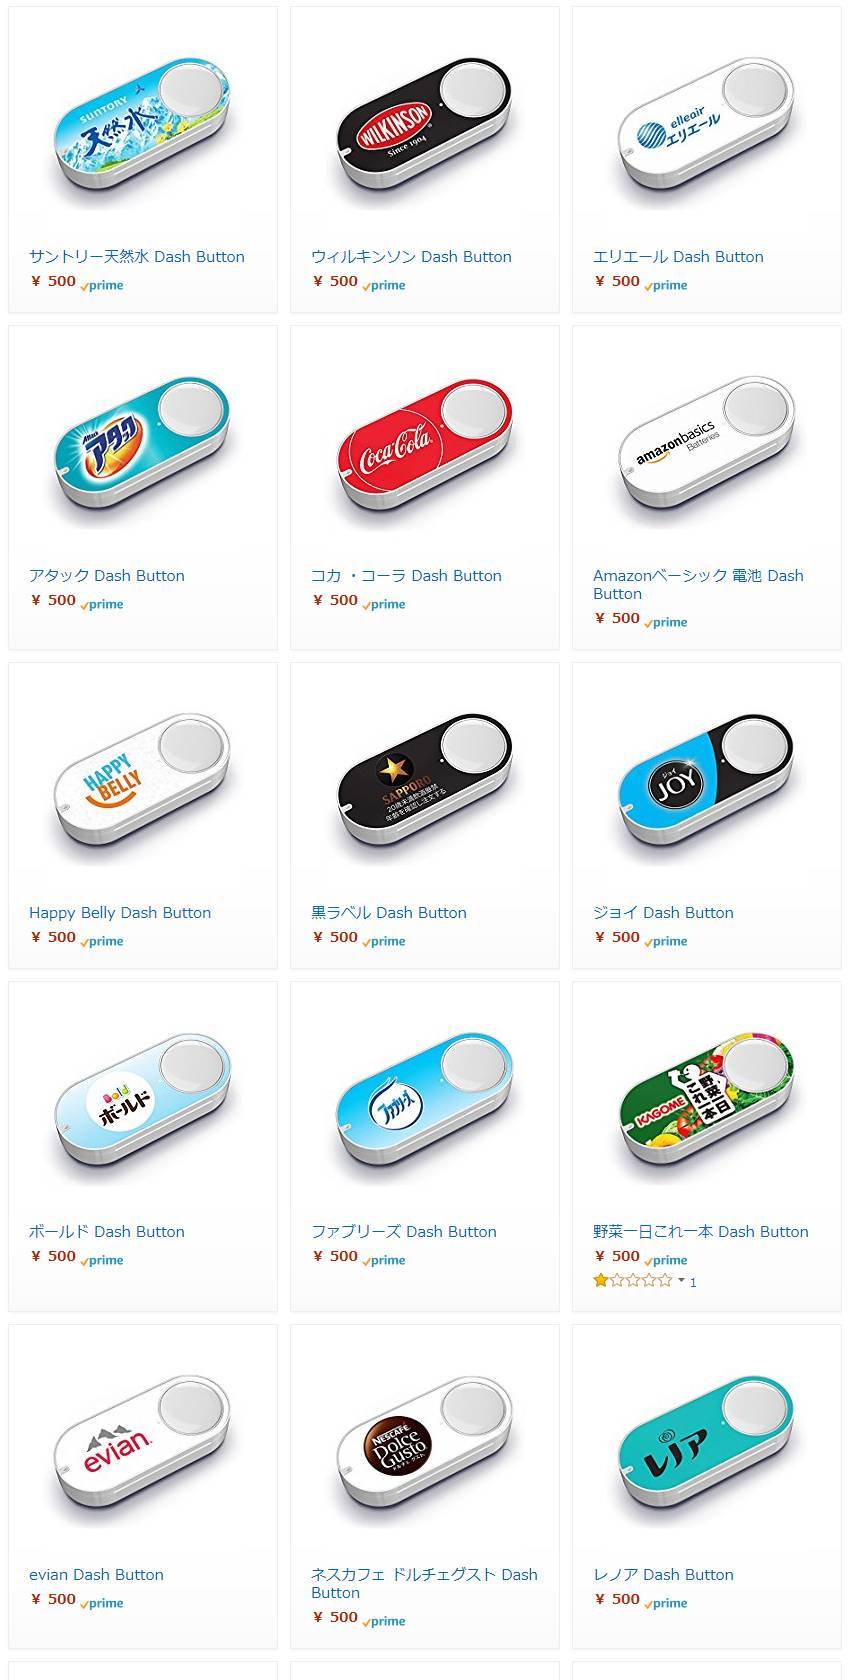Select the Sapporo black label button image
Screen dimensions: 852x1680
424,788
